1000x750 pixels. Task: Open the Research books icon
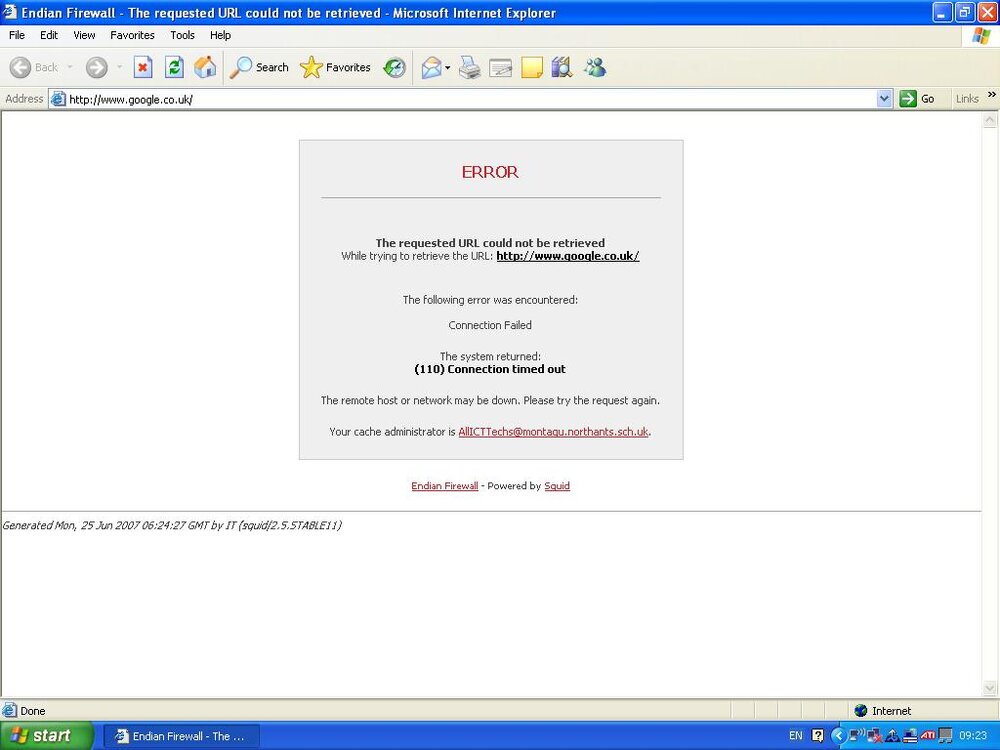(562, 67)
